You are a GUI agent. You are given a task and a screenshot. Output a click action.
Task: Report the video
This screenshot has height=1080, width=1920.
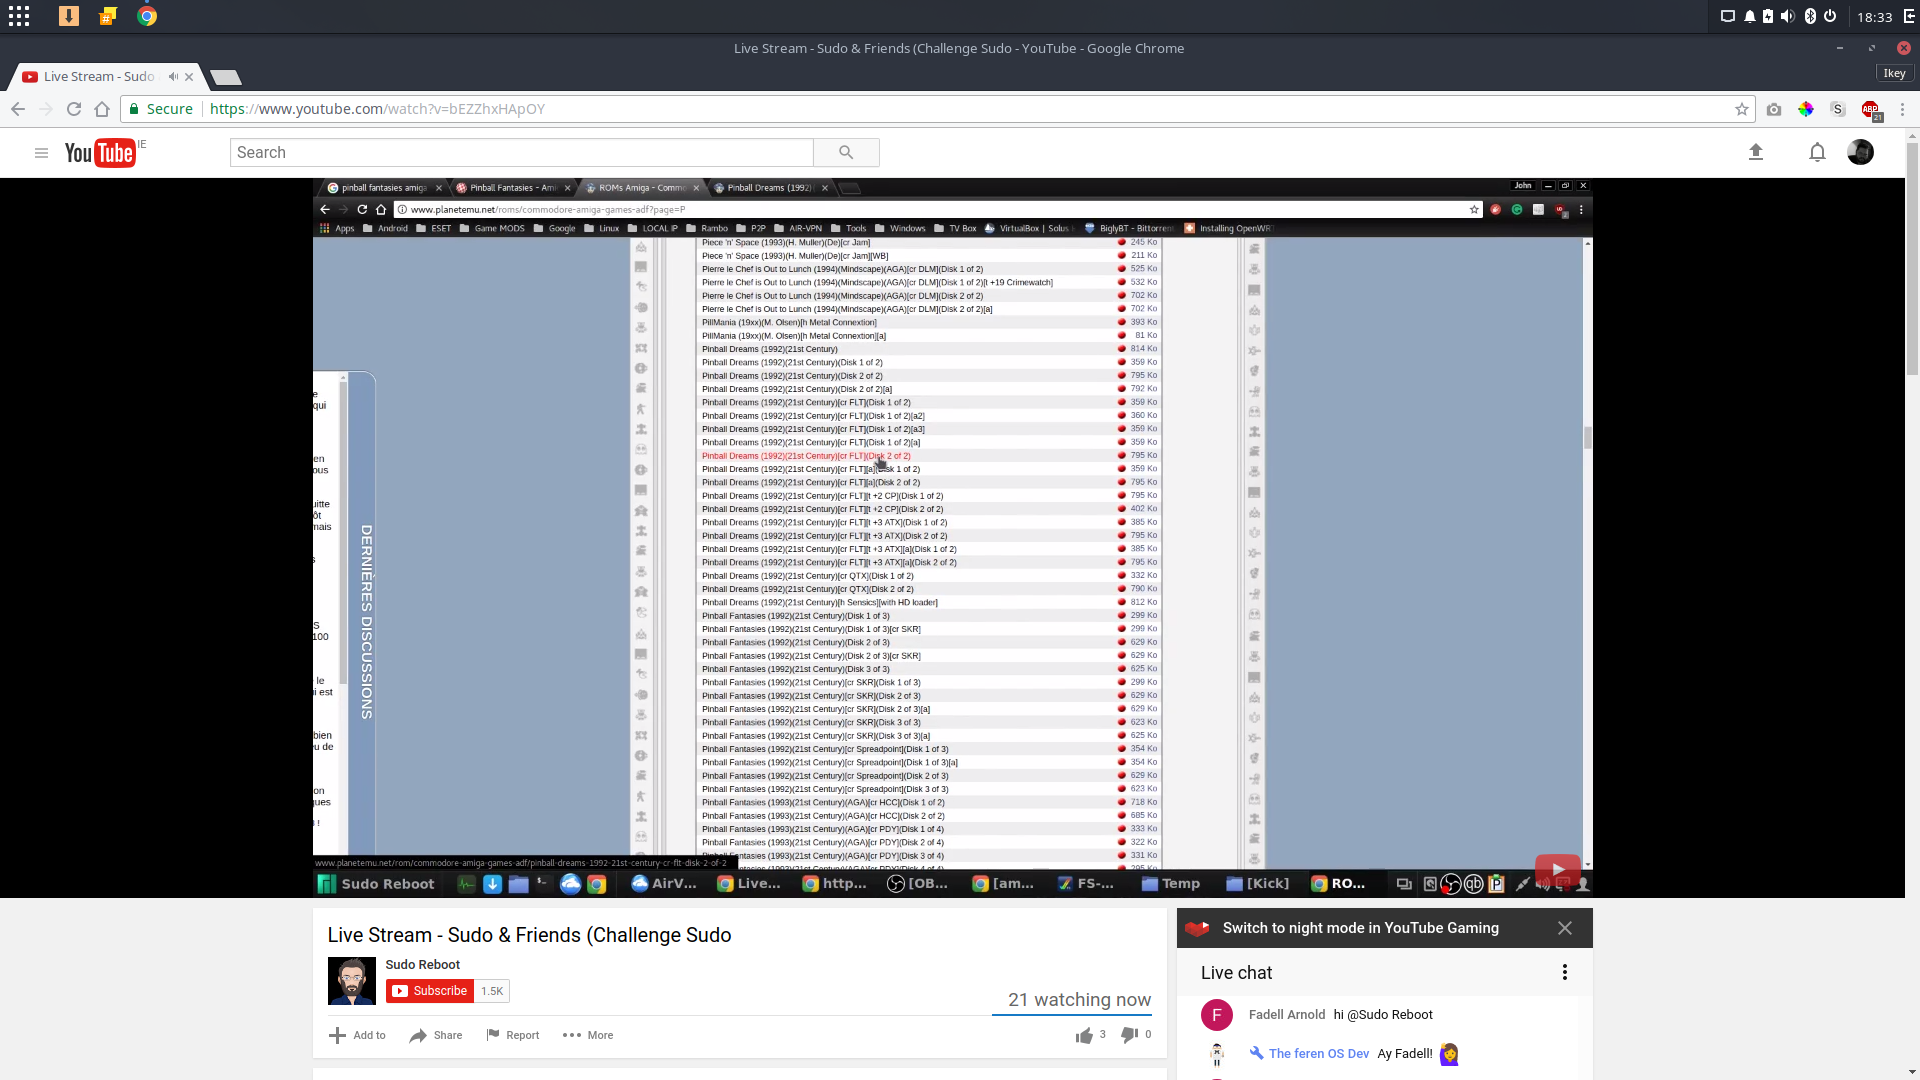tap(513, 1035)
